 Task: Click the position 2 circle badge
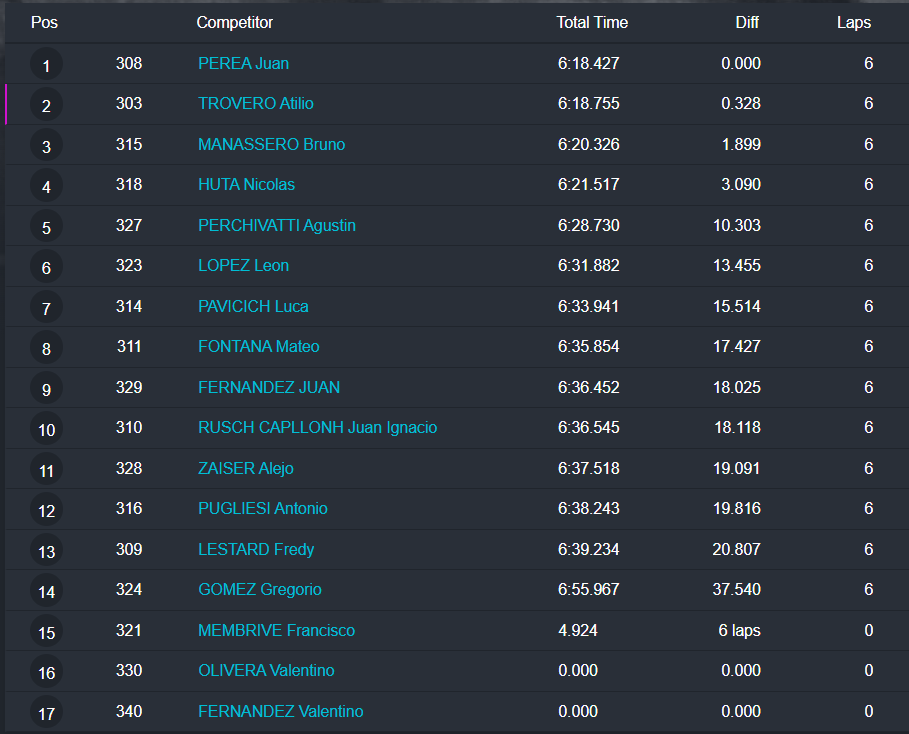(x=46, y=106)
